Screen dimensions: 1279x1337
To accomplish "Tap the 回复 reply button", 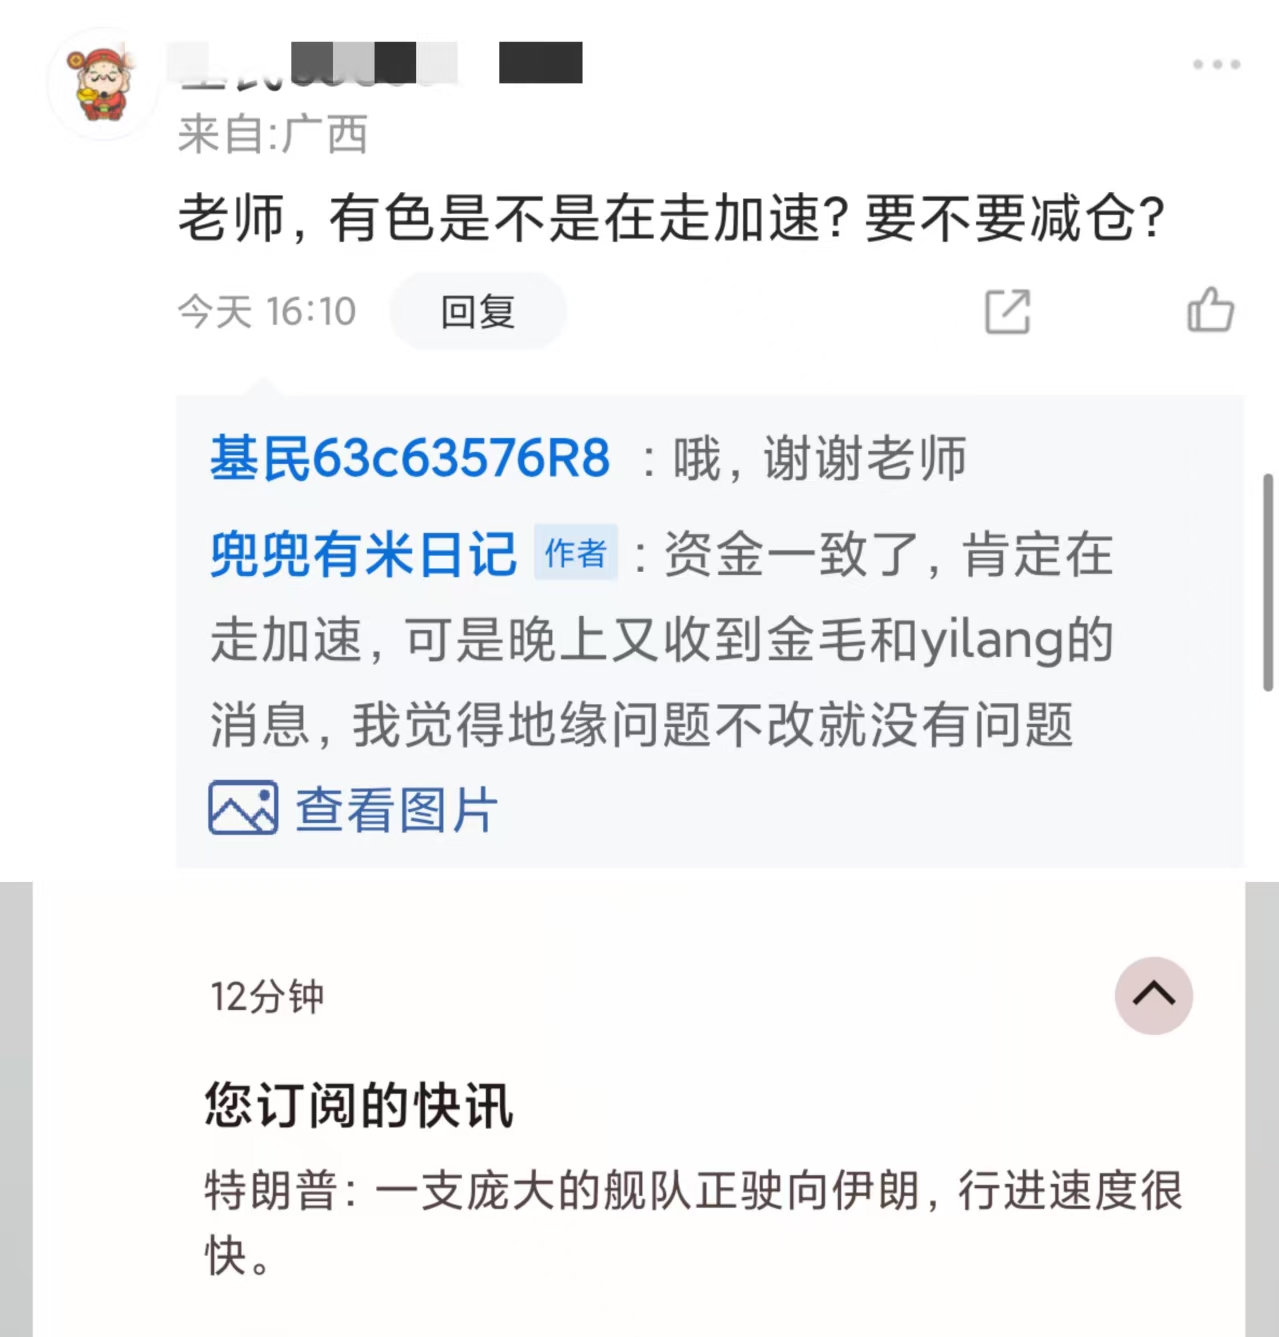I will [478, 312].
